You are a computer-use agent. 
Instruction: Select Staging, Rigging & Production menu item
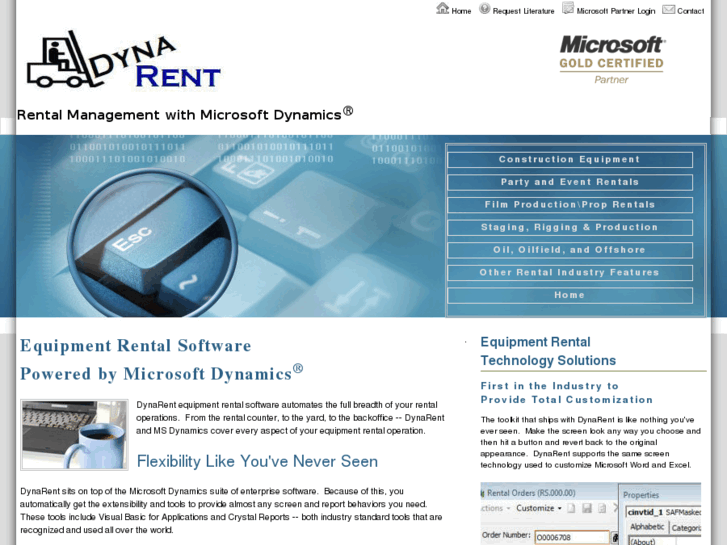tap(570, 227)
